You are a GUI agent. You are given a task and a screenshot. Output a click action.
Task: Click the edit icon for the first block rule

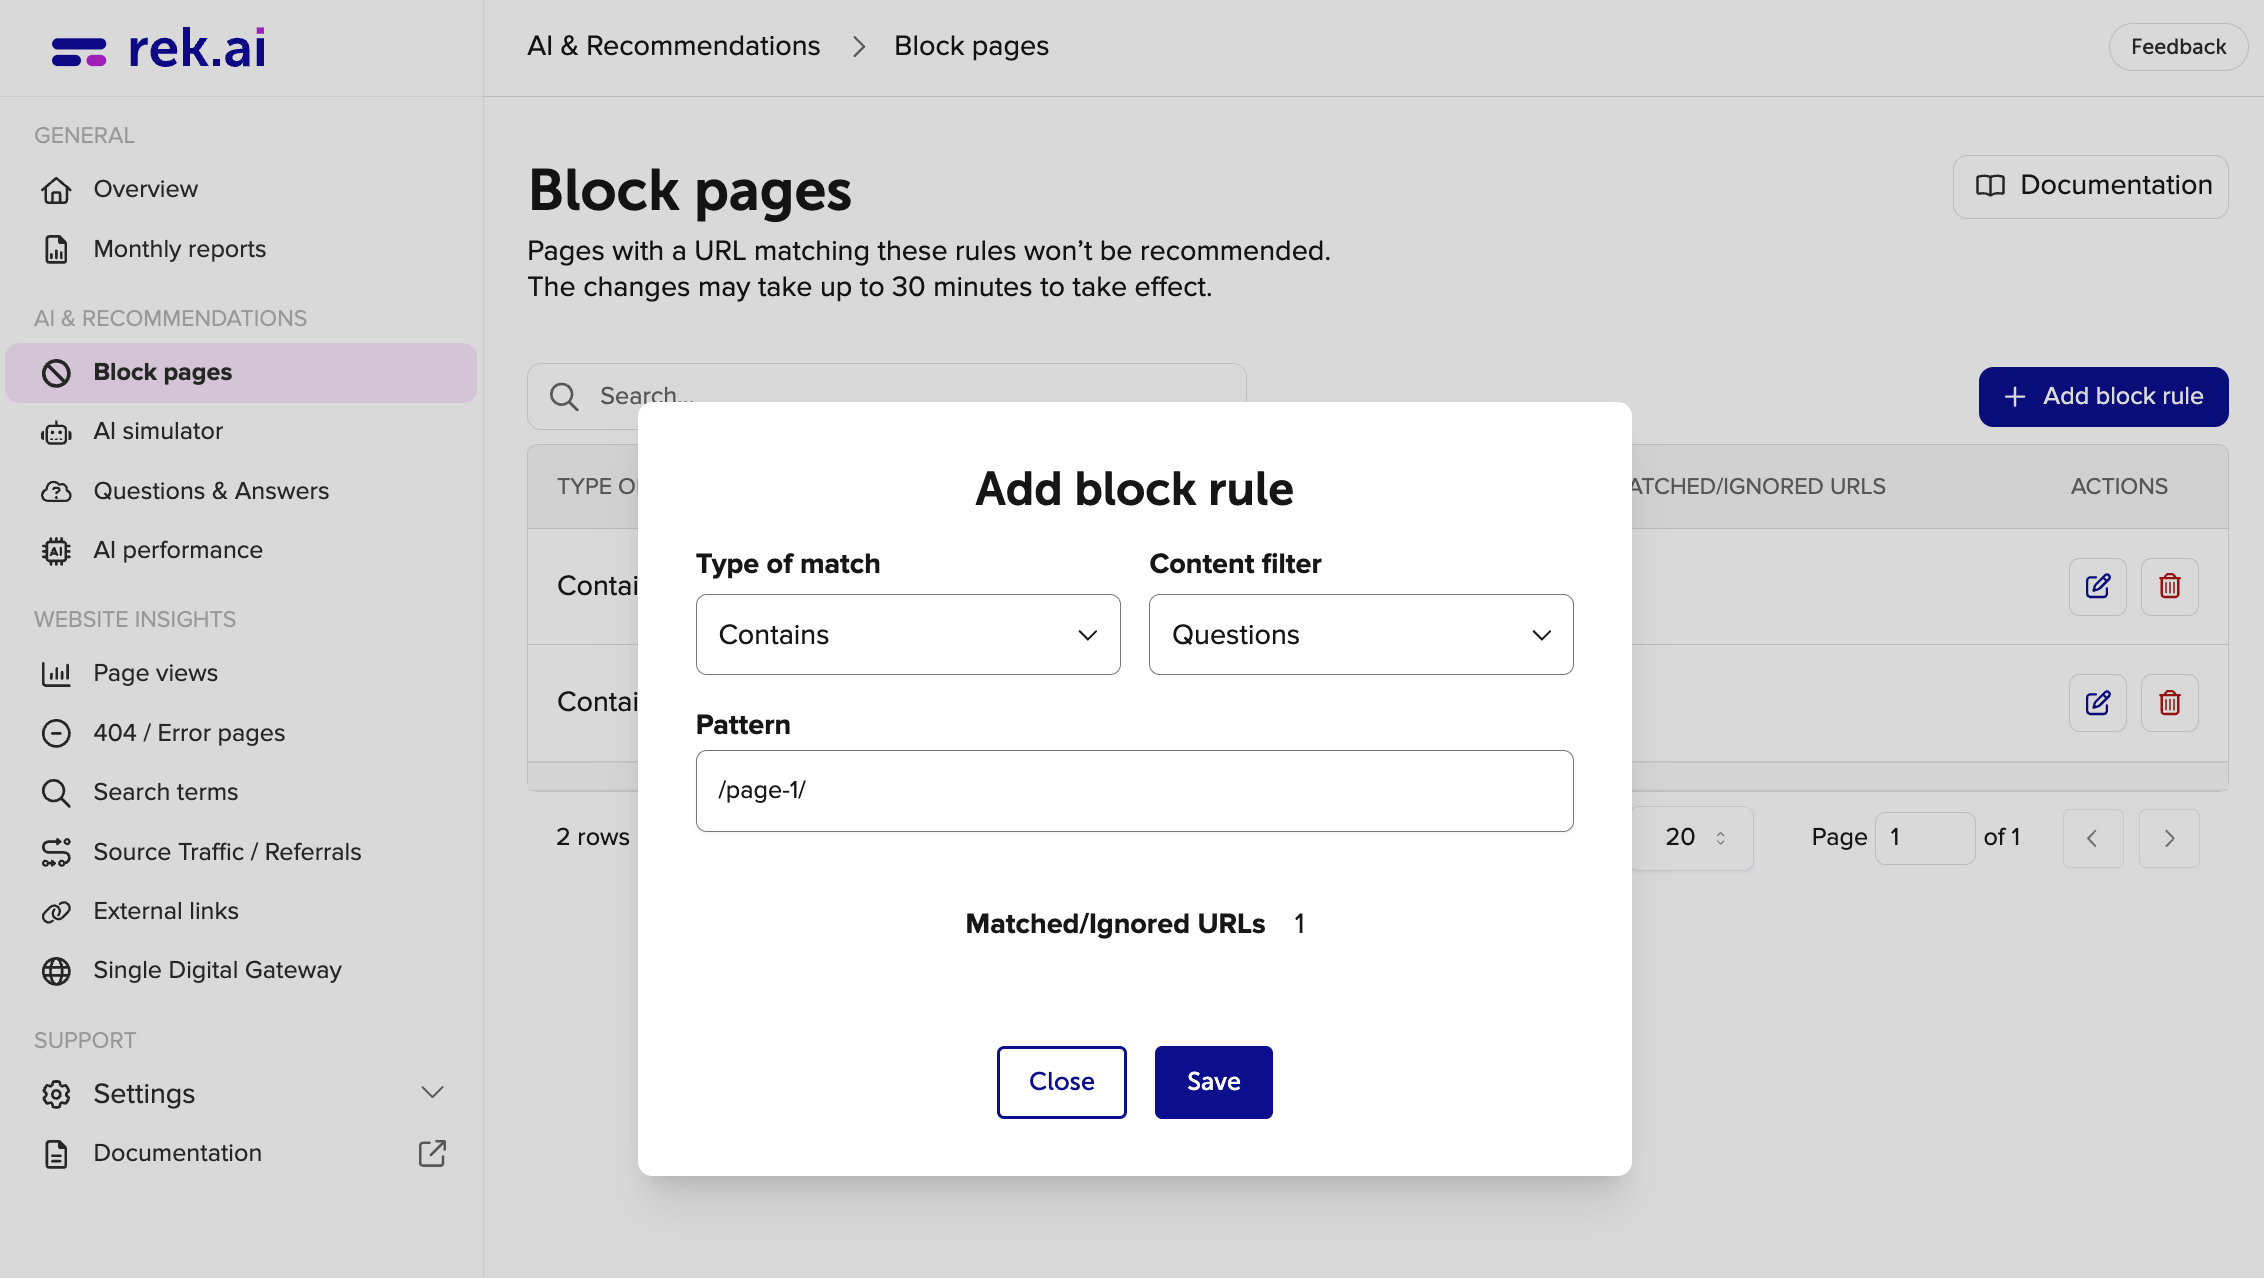2098,587
